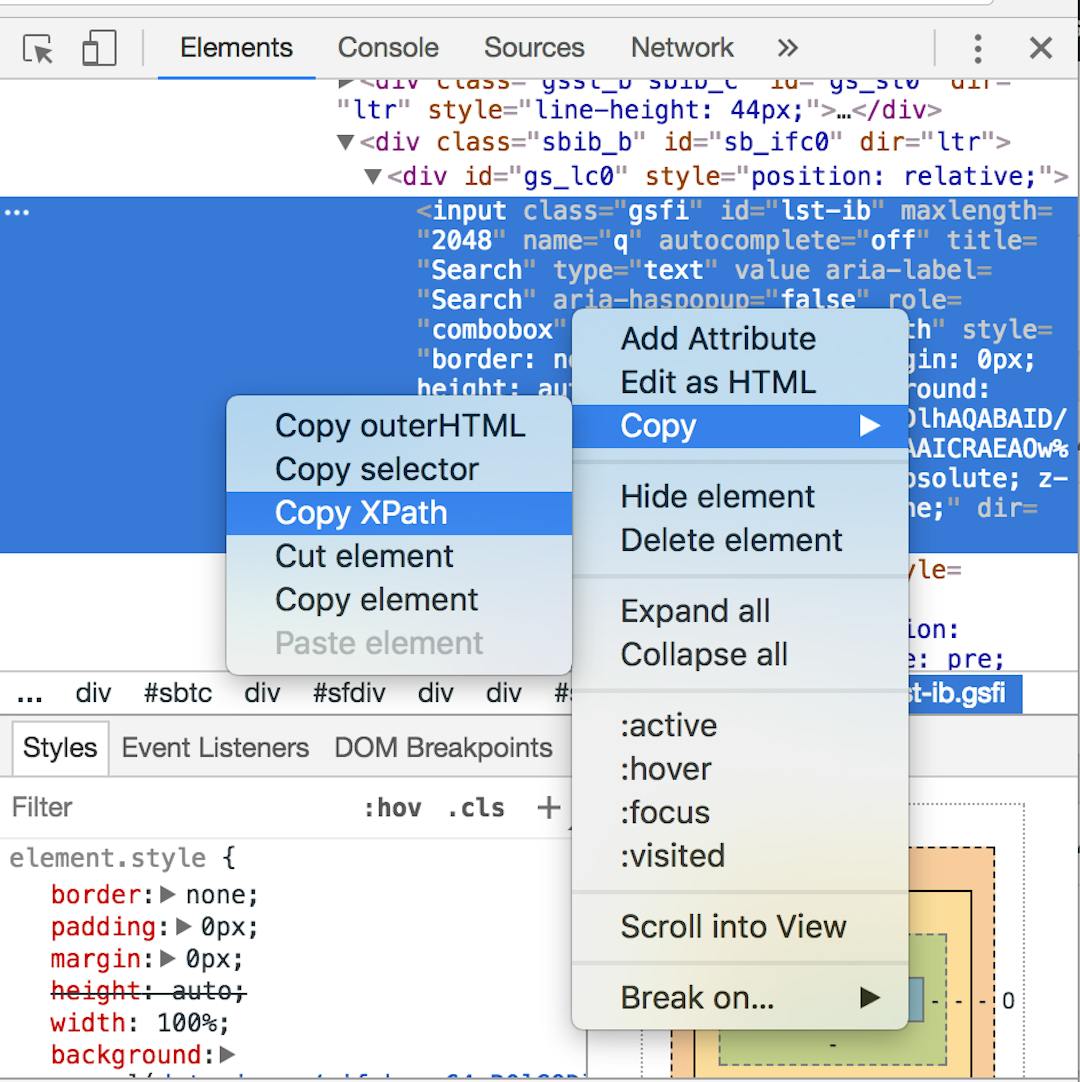Select Hide element in the context menu
Screen dimensions: 1080x1082
716,496
